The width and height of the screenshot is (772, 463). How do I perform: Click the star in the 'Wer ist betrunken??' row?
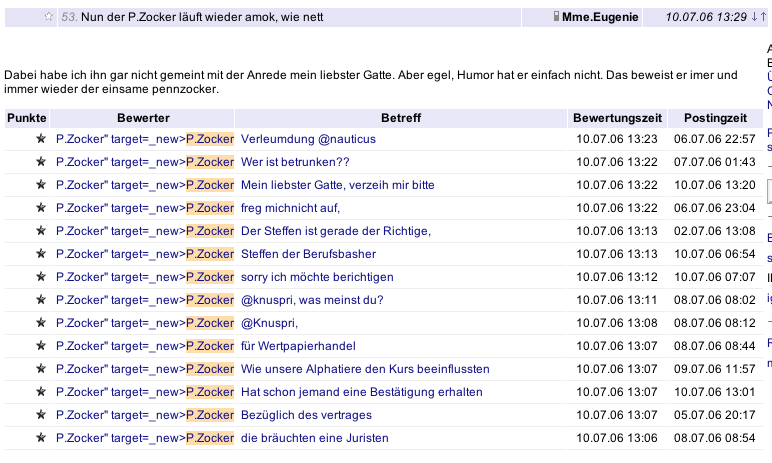point(41,162)
